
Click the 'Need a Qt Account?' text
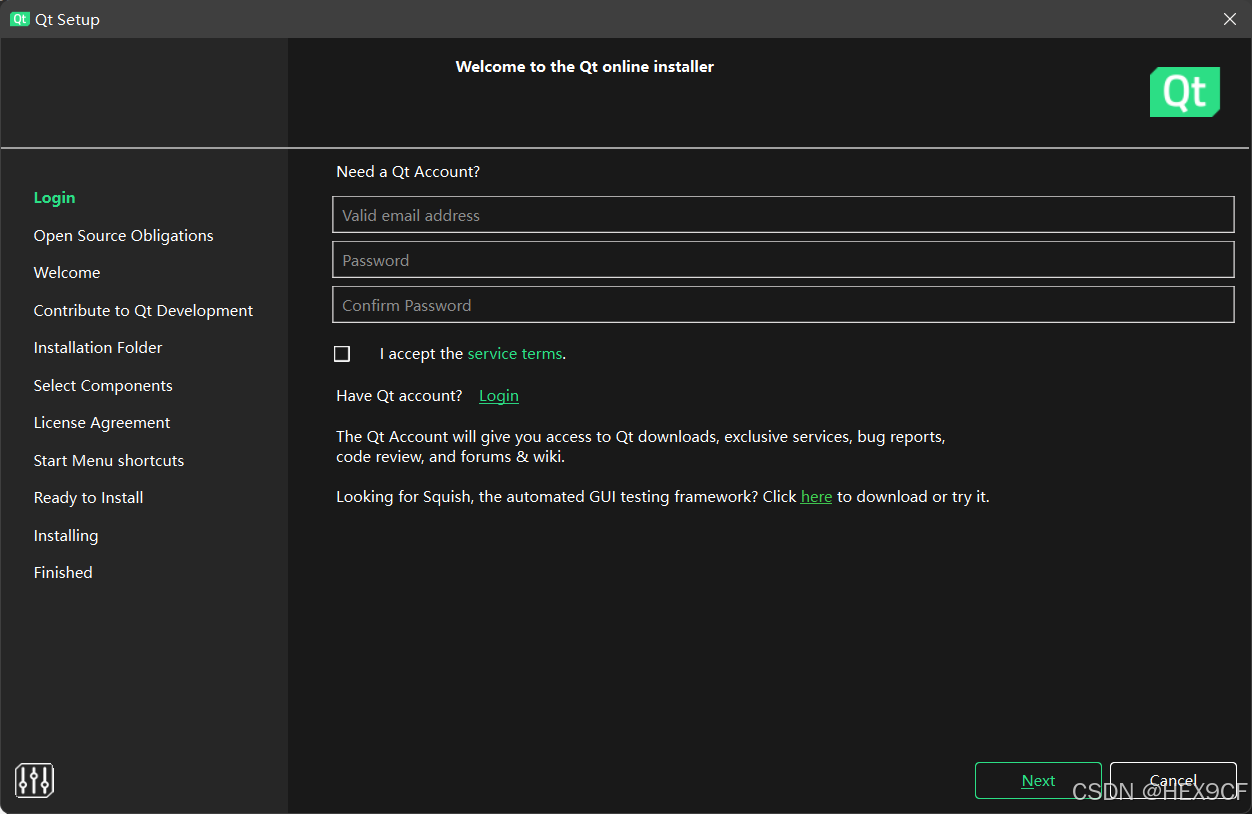(x=408, y=172)
